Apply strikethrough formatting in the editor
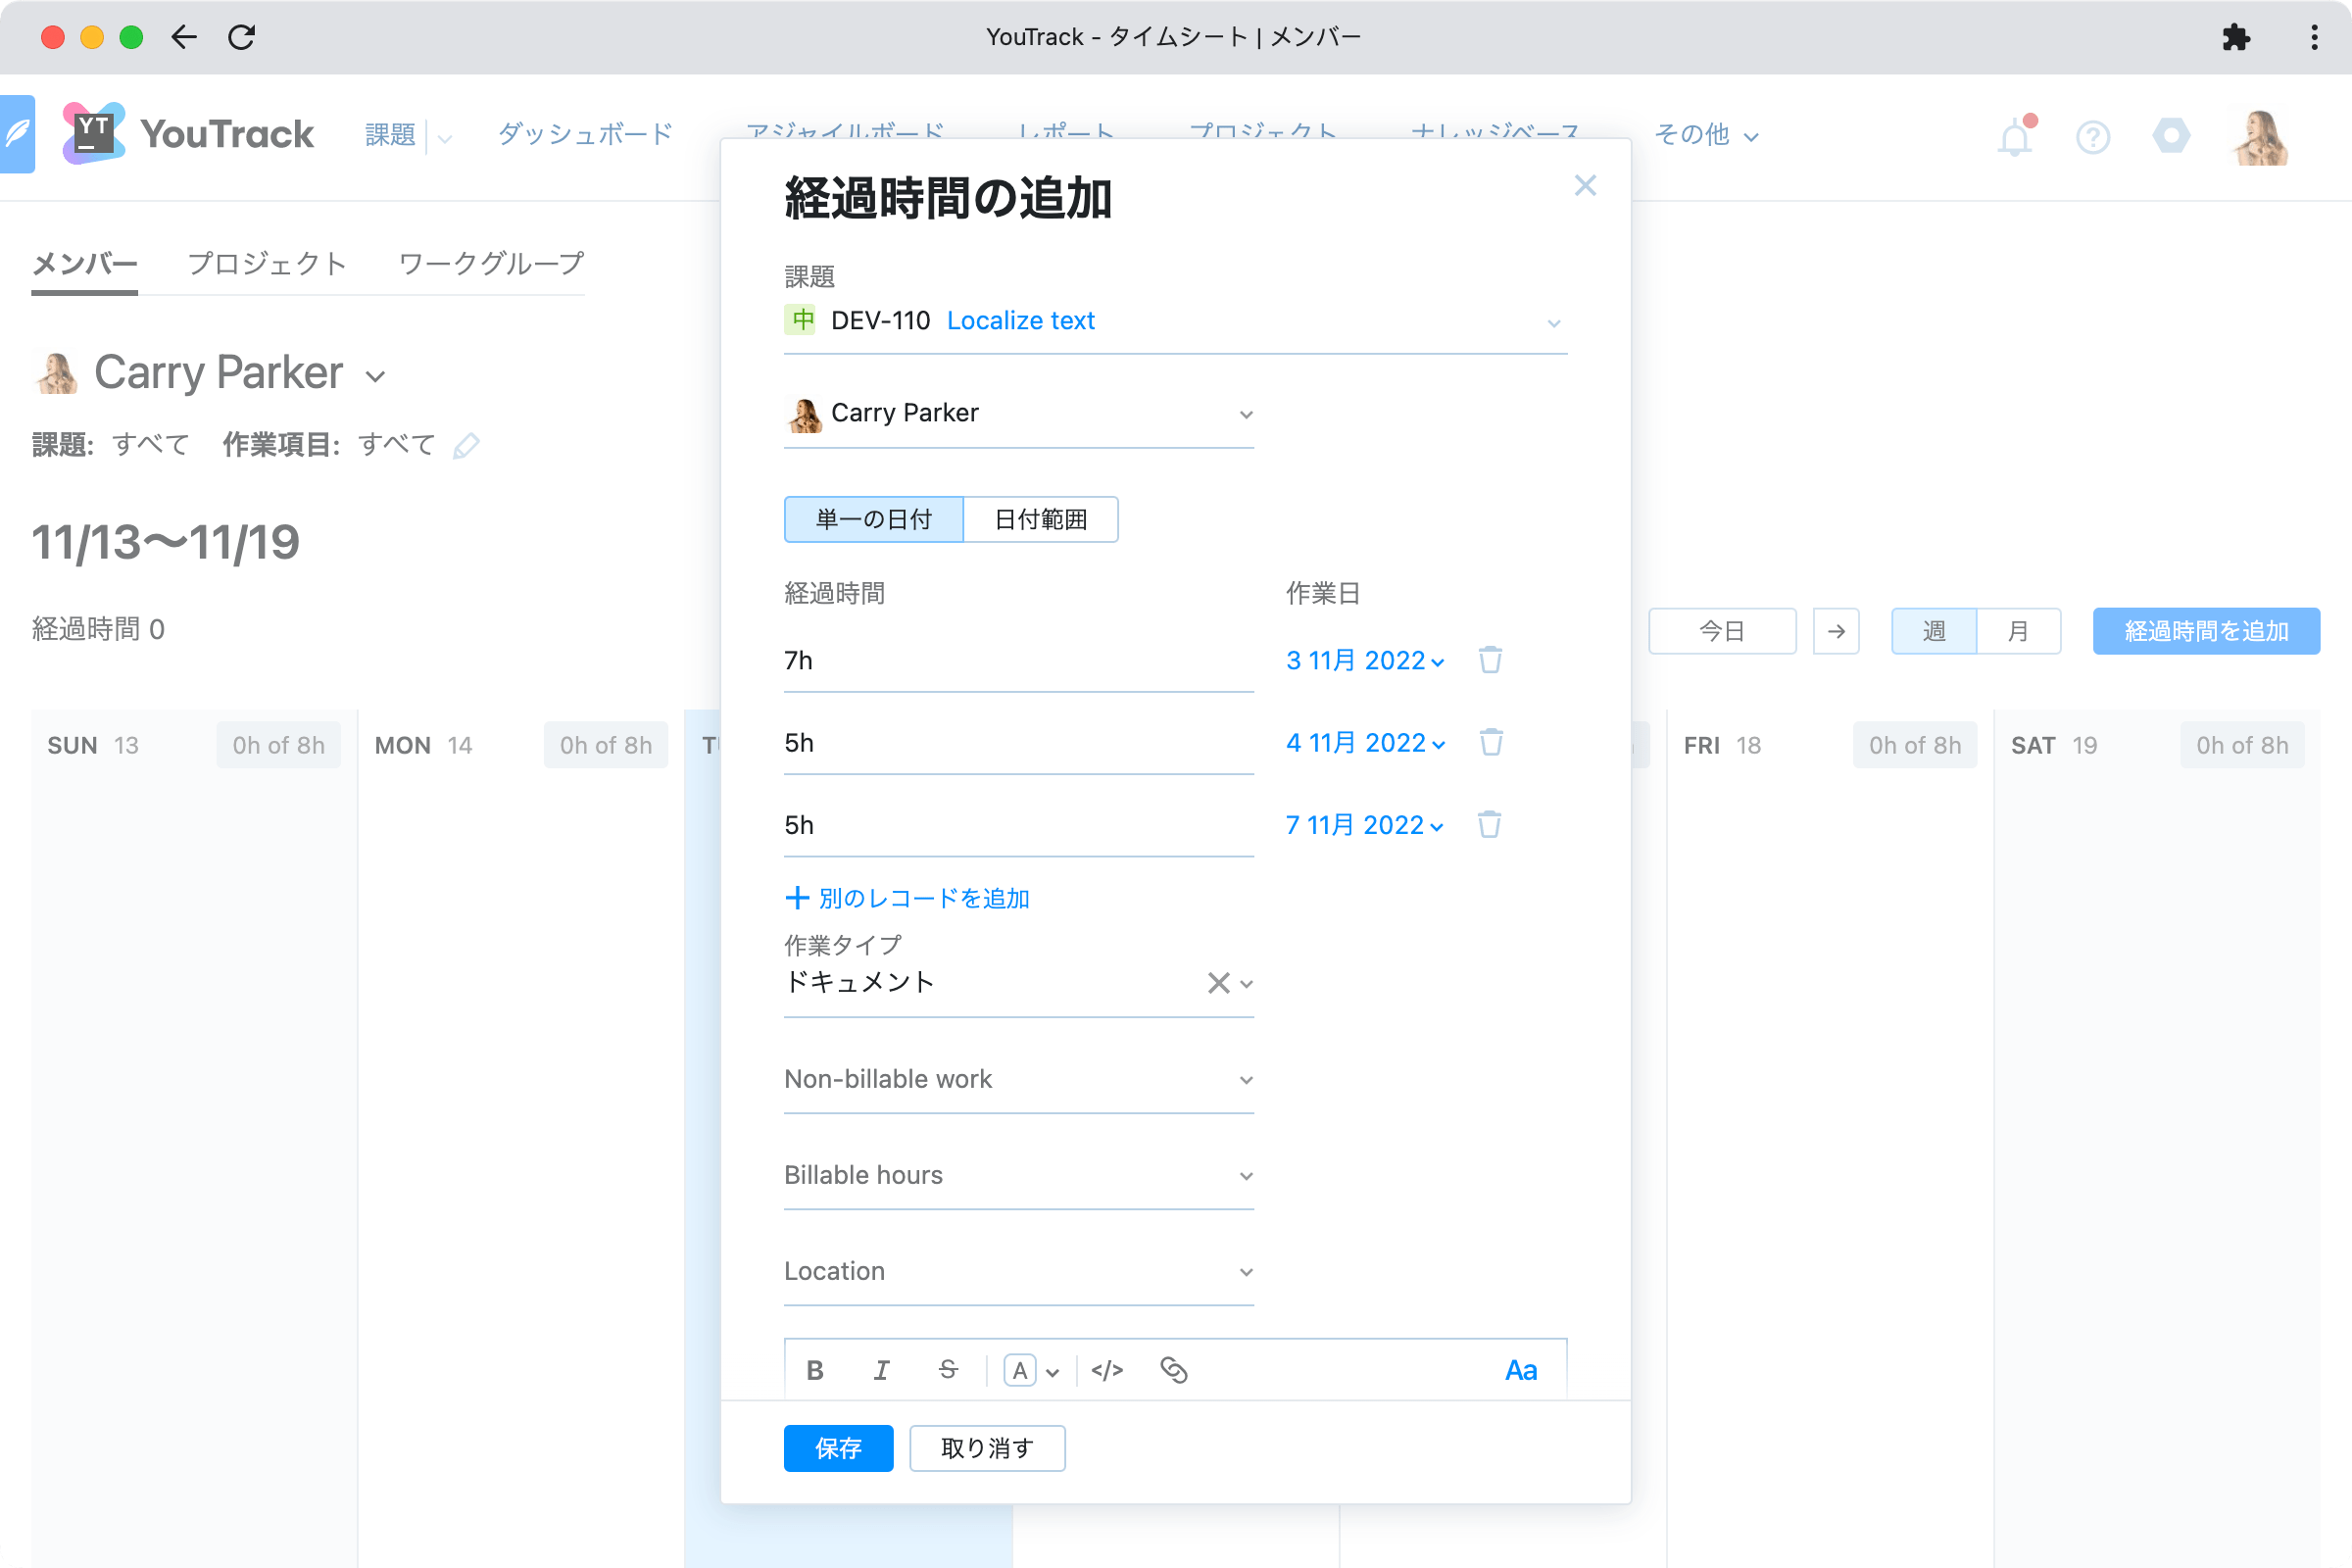The height and width of the screenshot is (1568, 2352). point(947,1370)
